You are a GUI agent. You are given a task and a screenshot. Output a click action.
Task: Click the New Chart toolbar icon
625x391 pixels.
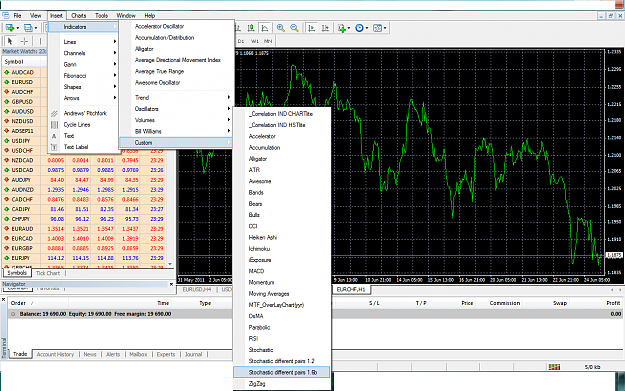point(10,28)
